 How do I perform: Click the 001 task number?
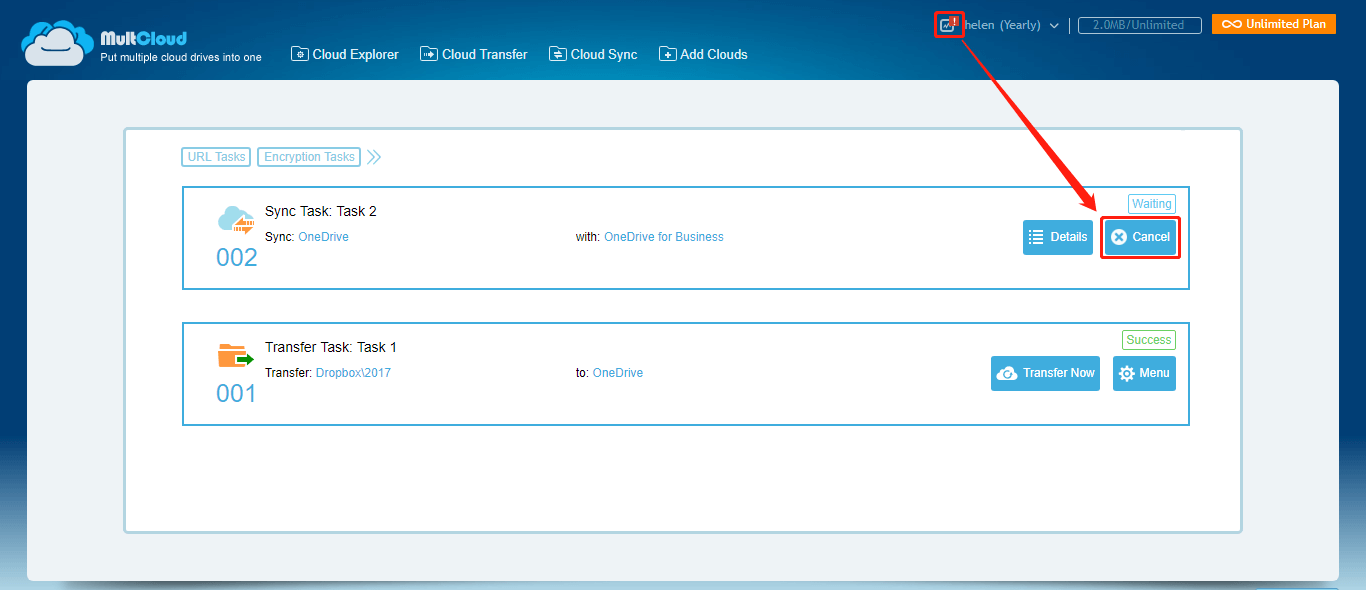(x=236, y=394)
